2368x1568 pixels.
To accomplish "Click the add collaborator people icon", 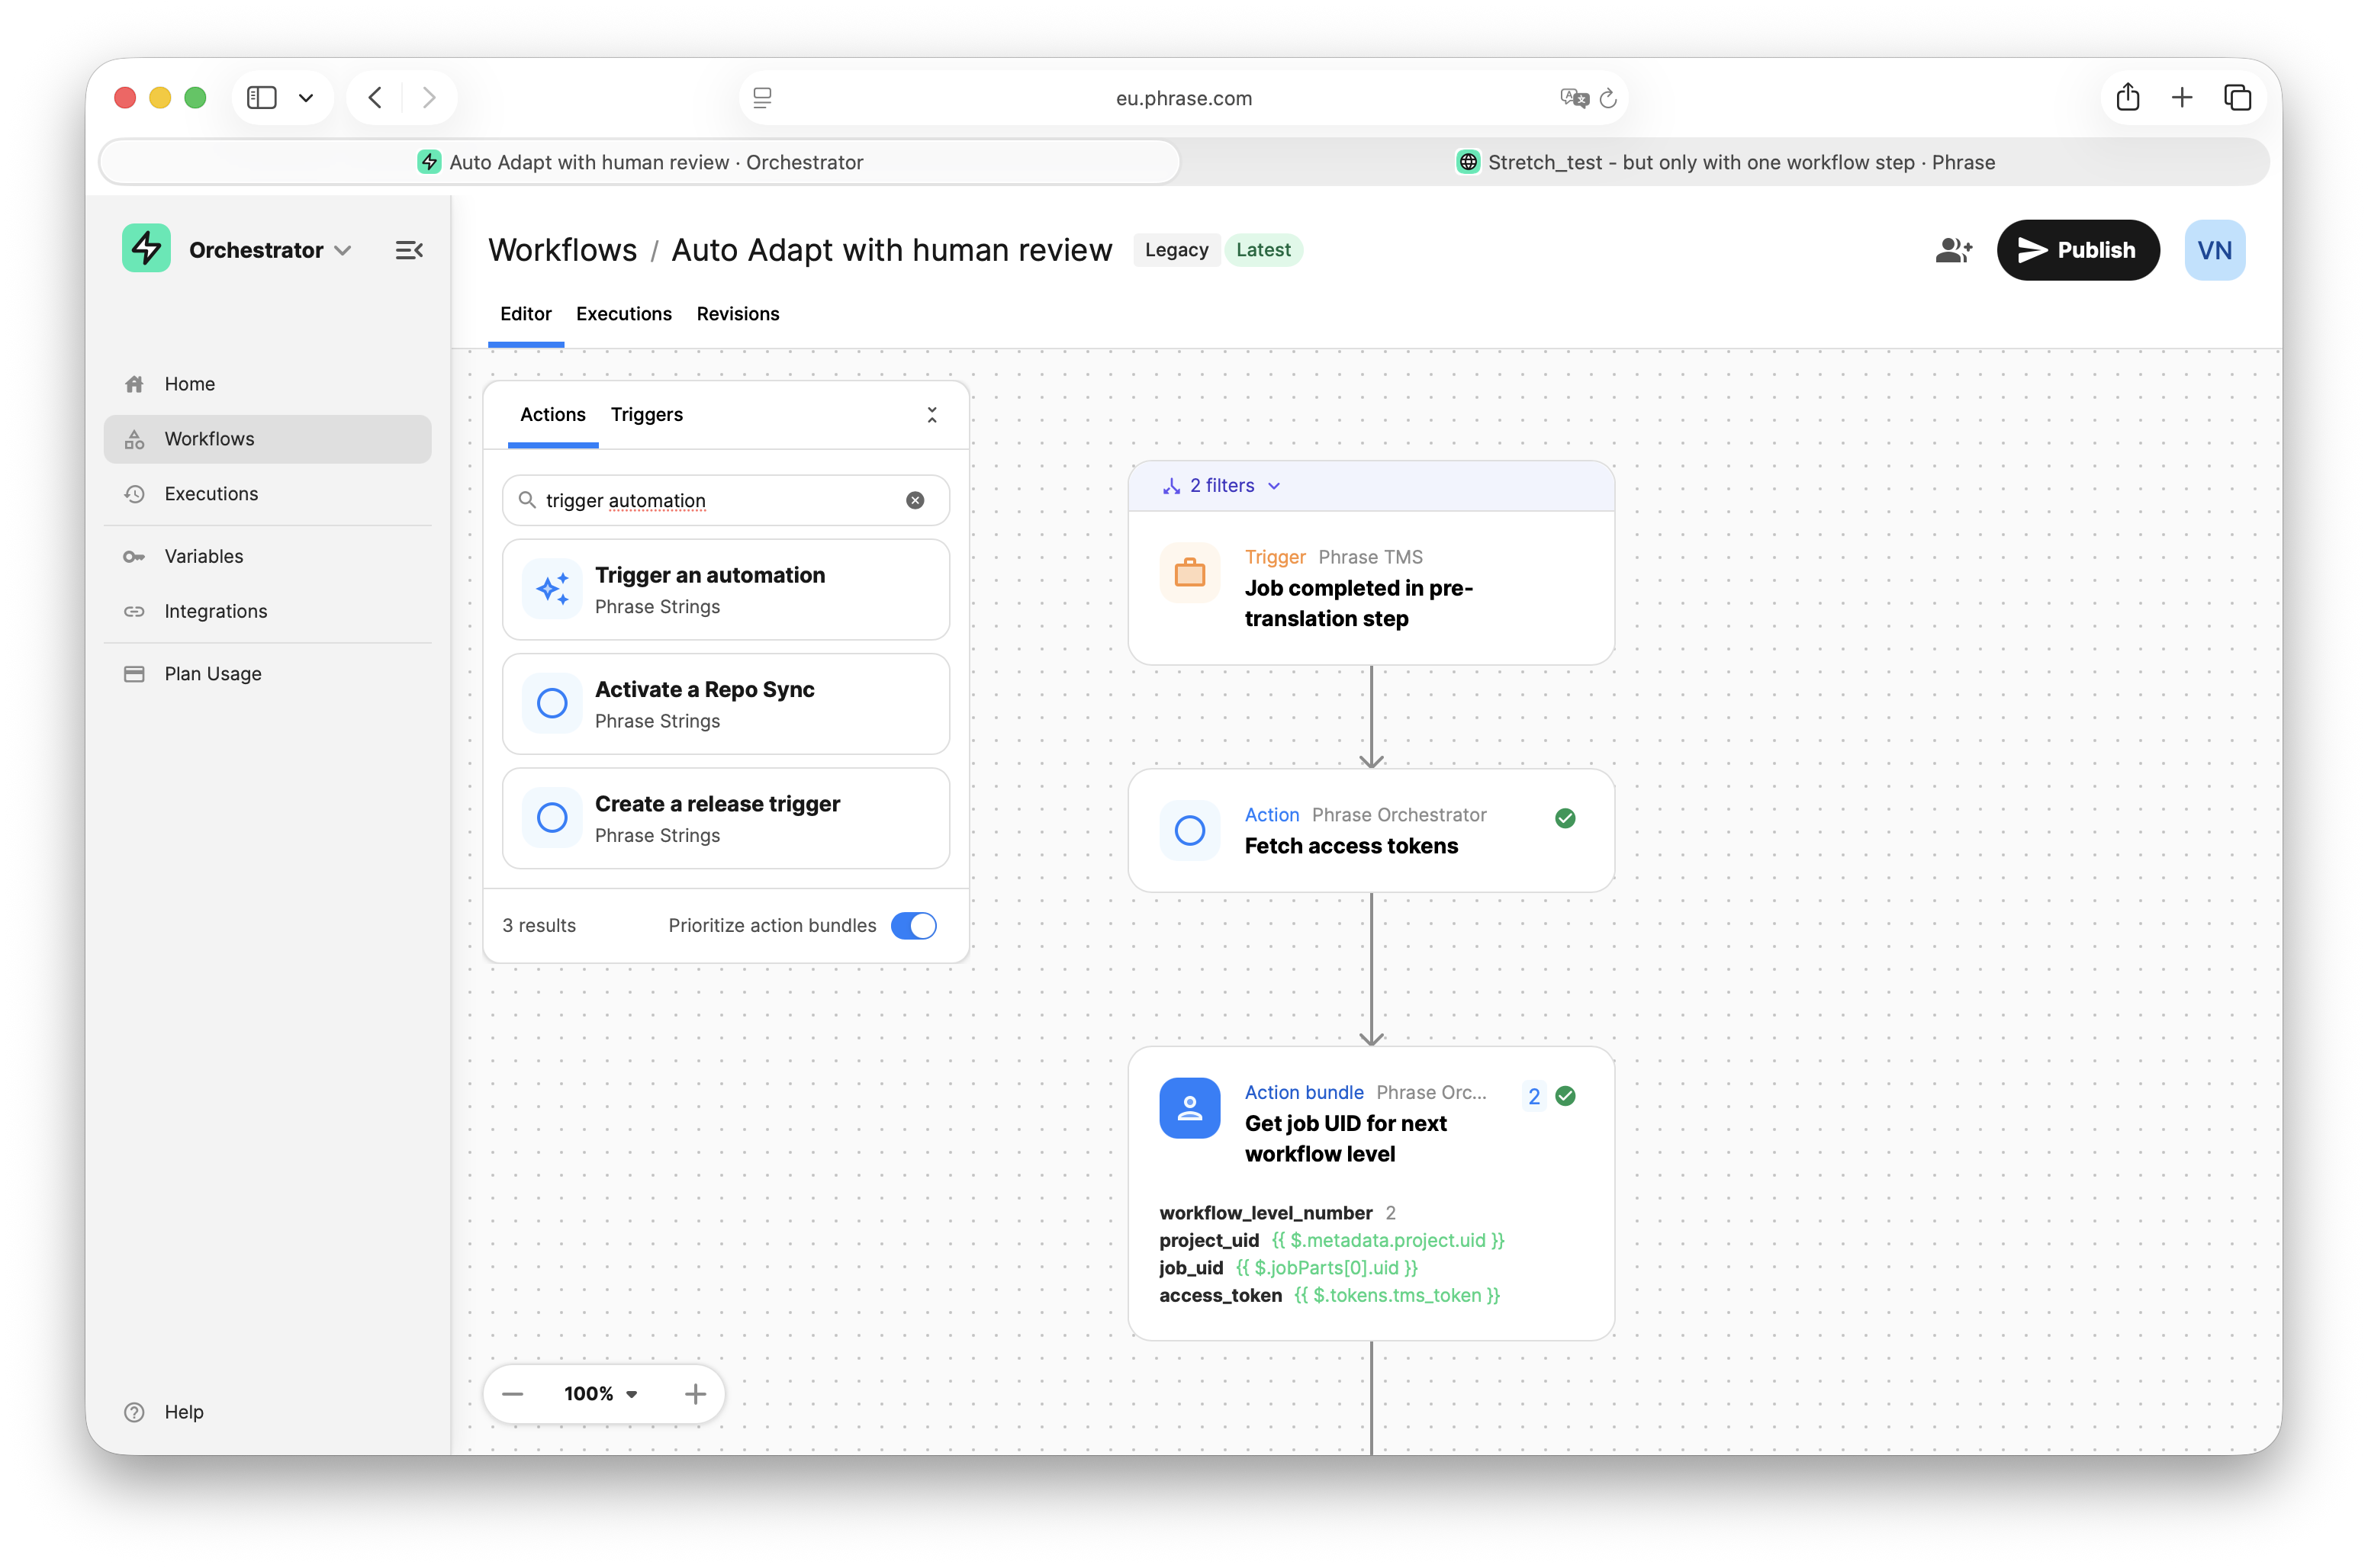I will [1953, 250].
